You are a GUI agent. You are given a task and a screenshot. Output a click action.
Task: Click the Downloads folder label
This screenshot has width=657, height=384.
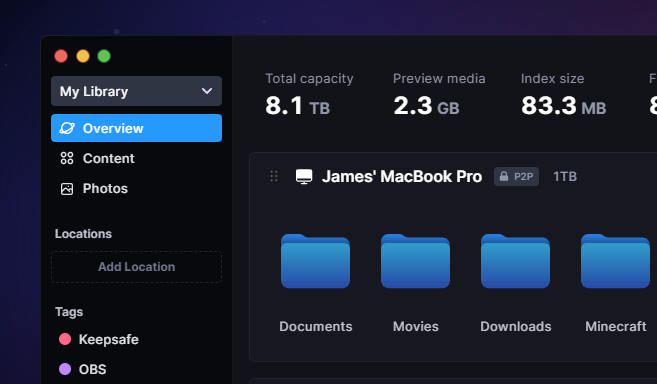click(516, 327)
